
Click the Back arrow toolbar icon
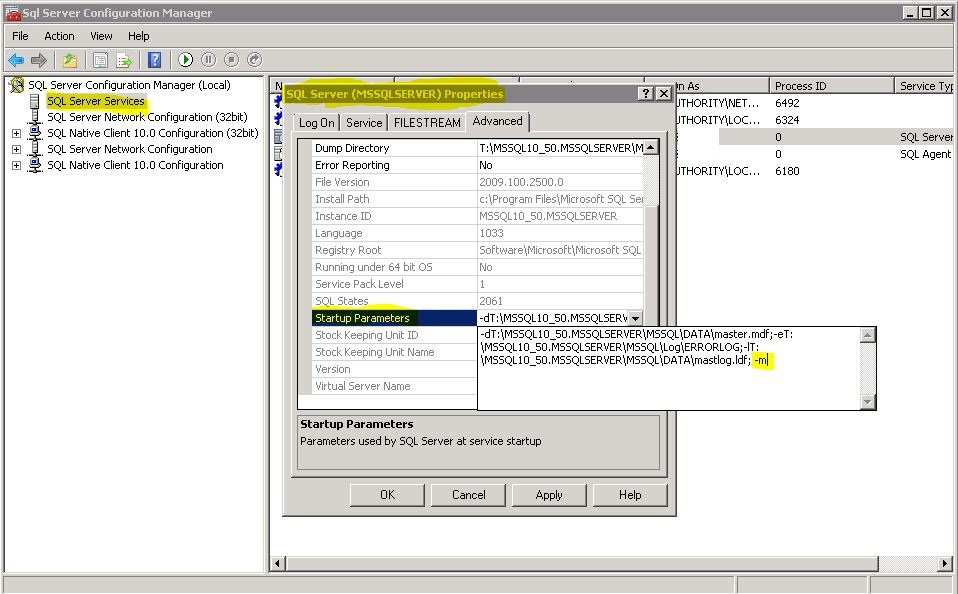click(16, 60)
